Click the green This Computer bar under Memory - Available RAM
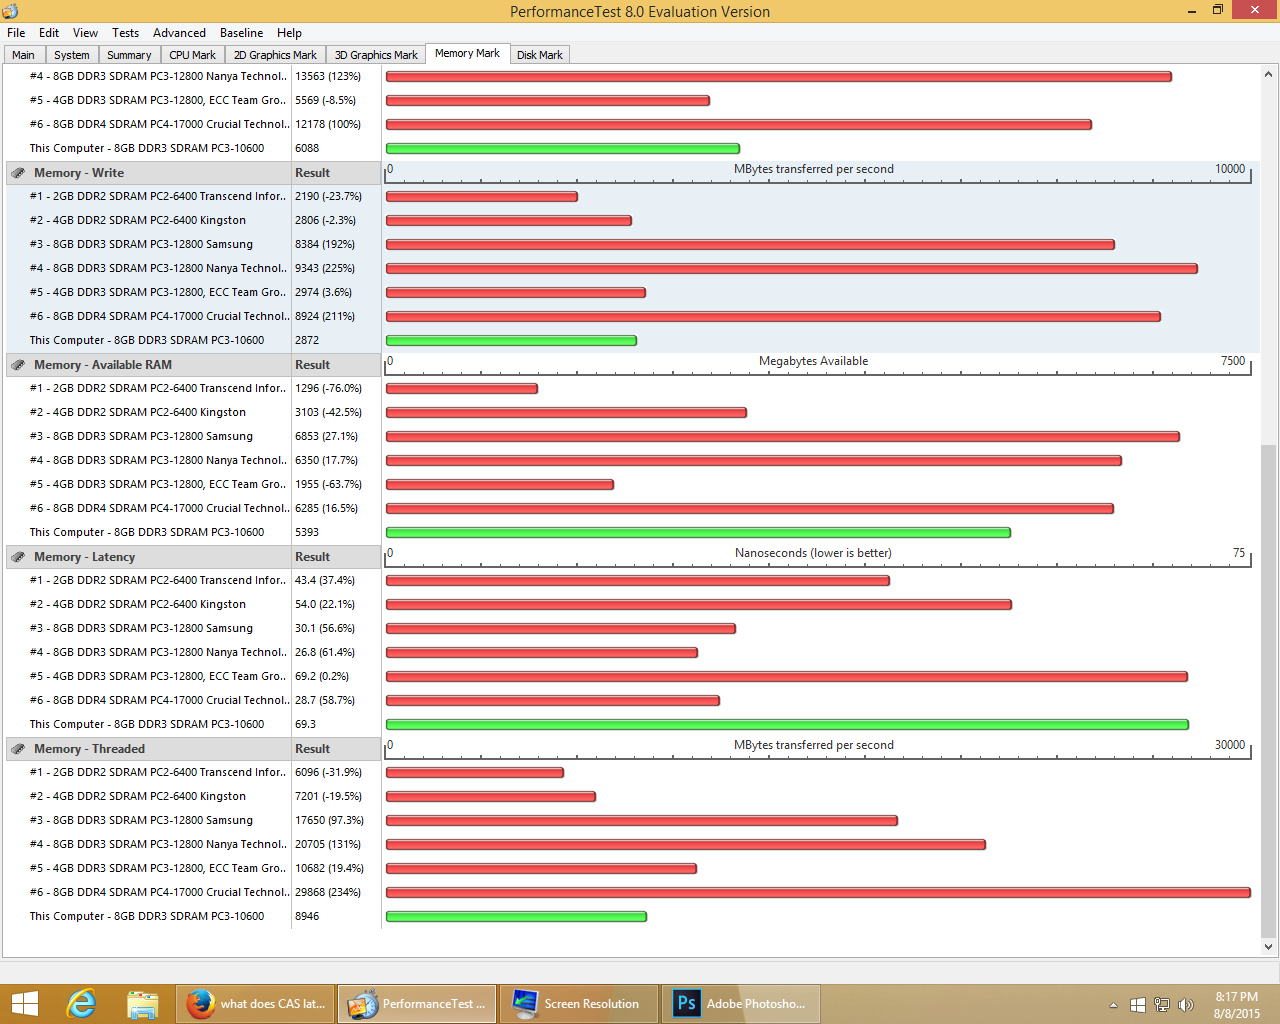The height and width of the screenshot is (1024, 1280). click(x=698, y=533)
